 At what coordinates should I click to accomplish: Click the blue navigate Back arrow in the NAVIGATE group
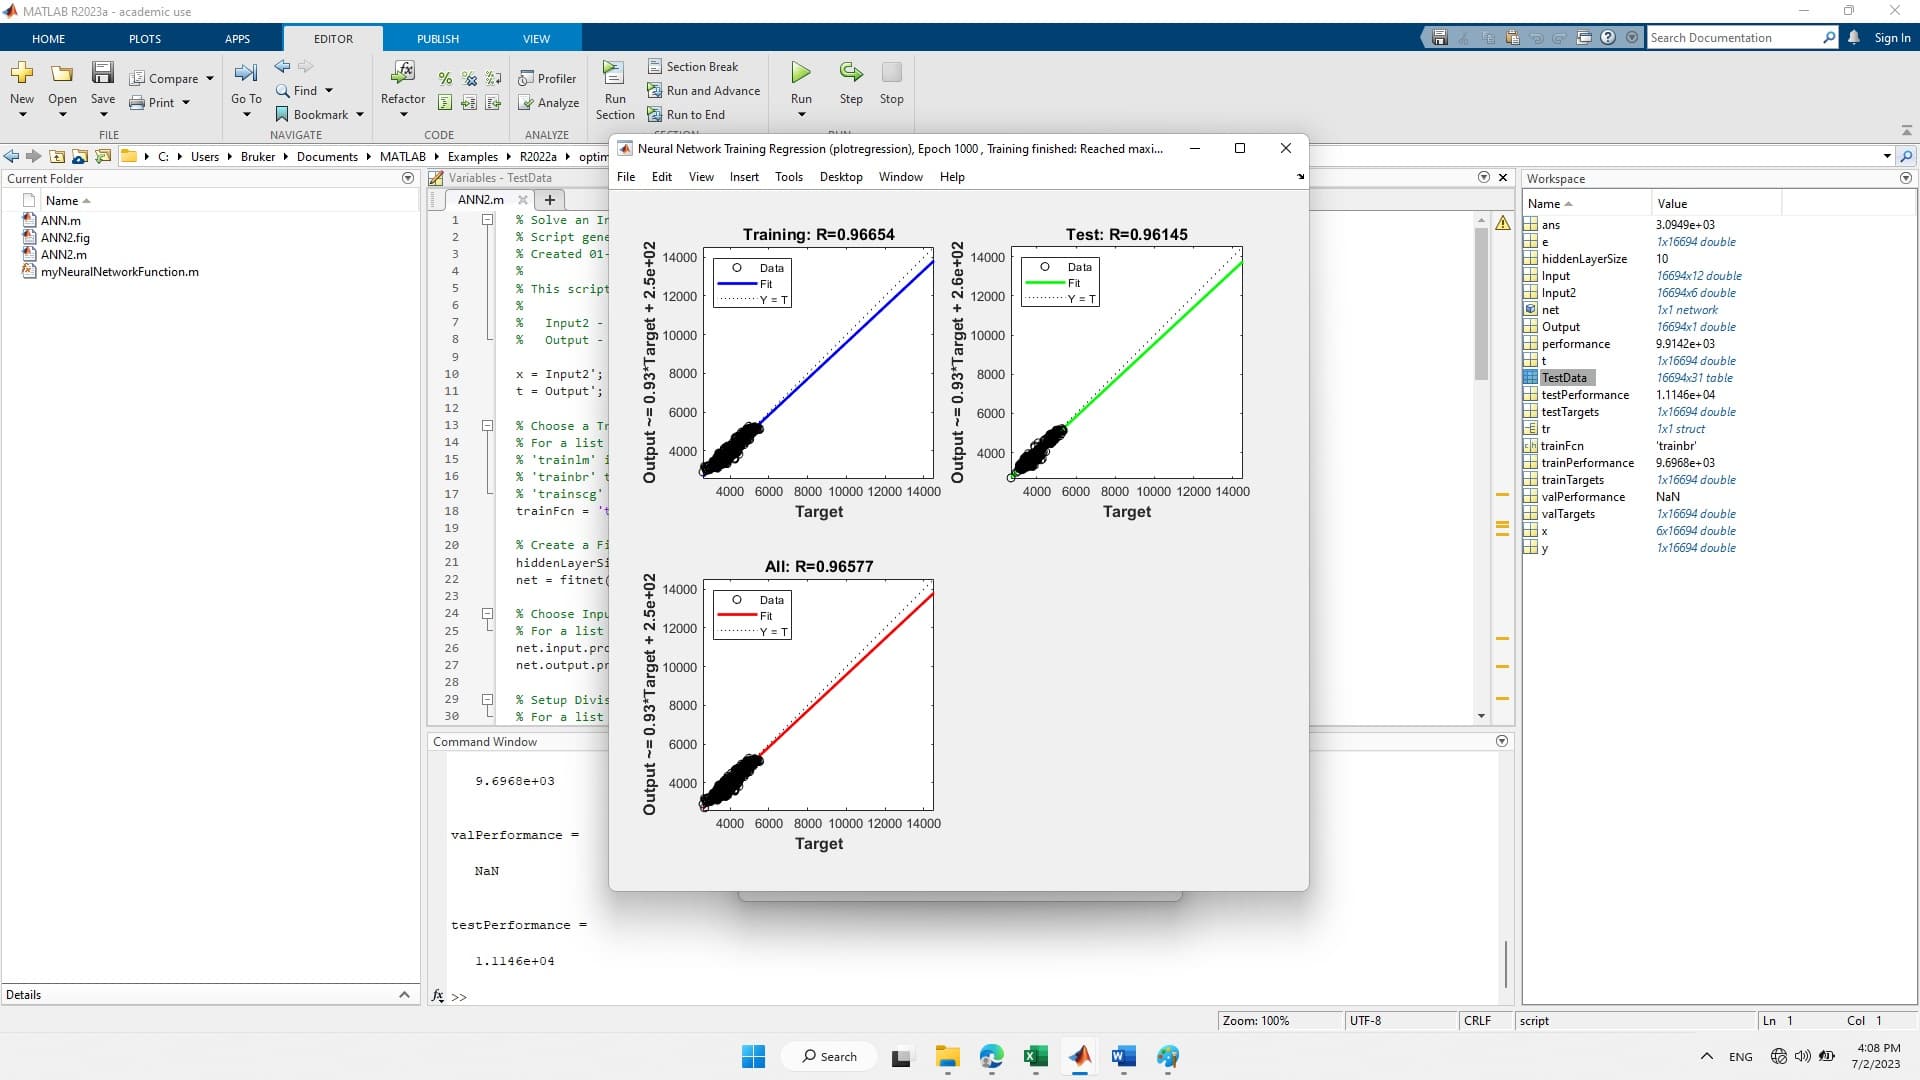(x=283, y=66)
